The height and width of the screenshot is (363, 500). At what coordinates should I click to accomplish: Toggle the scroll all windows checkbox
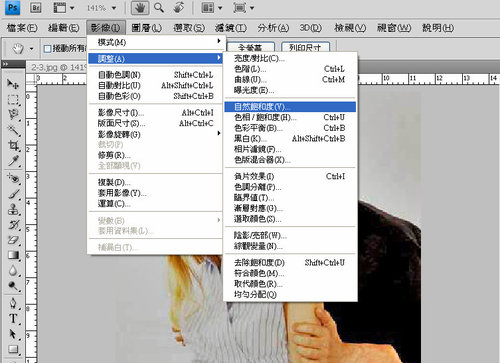click(48, 49)
